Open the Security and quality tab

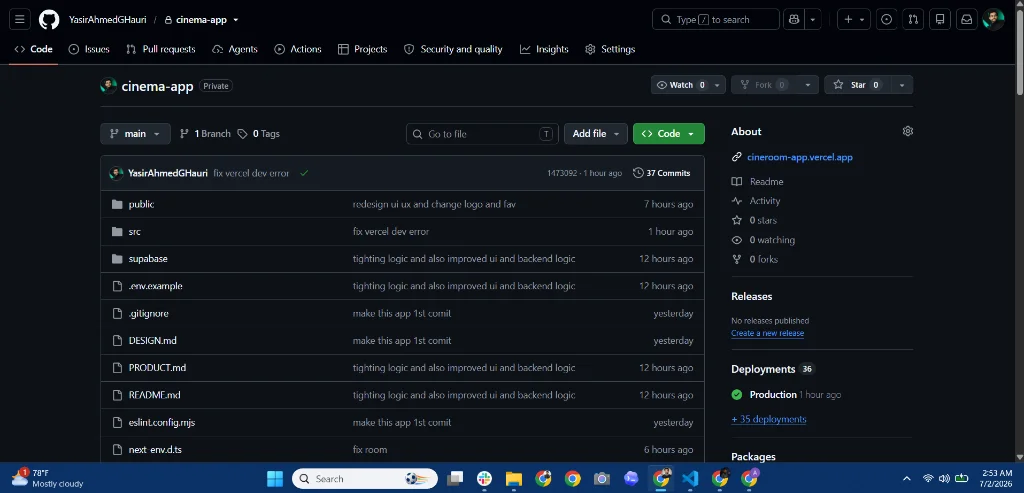click(453, 49)
